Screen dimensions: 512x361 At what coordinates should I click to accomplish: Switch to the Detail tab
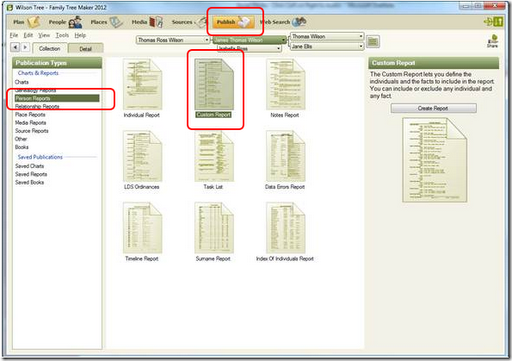pos(86,49)
